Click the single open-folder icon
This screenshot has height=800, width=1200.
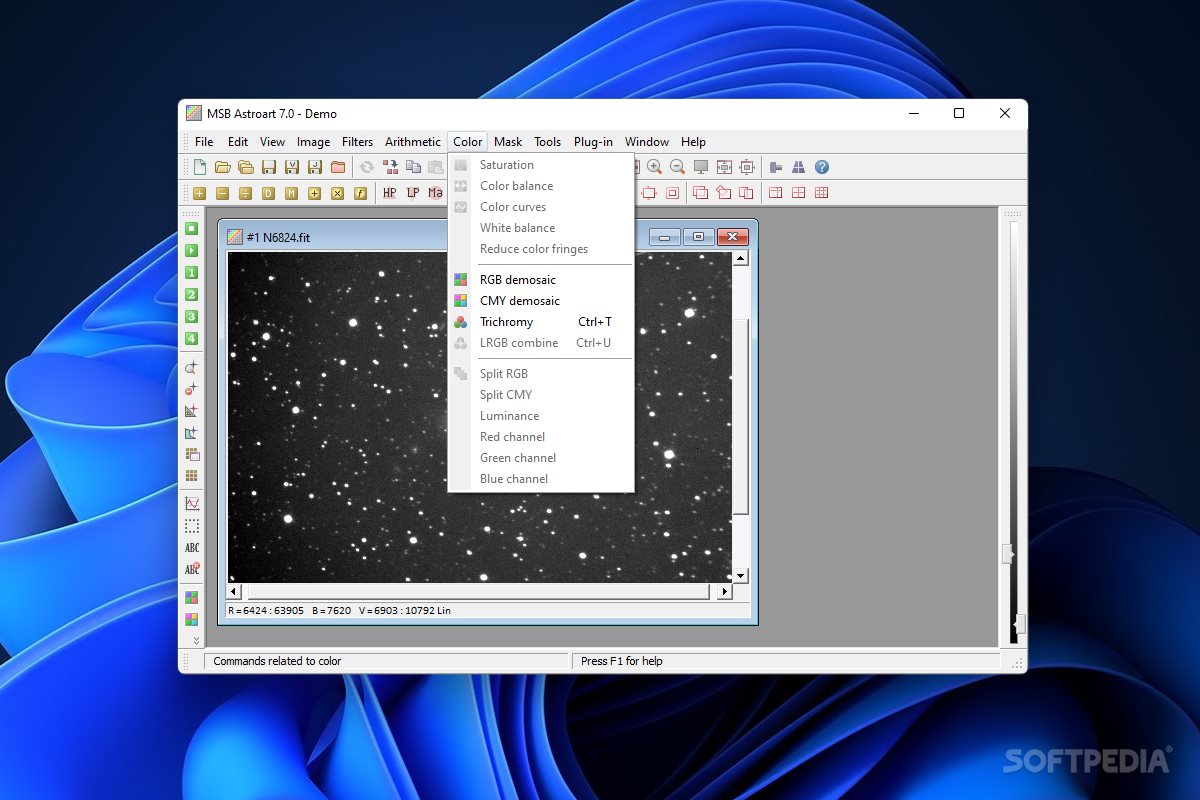223,167
